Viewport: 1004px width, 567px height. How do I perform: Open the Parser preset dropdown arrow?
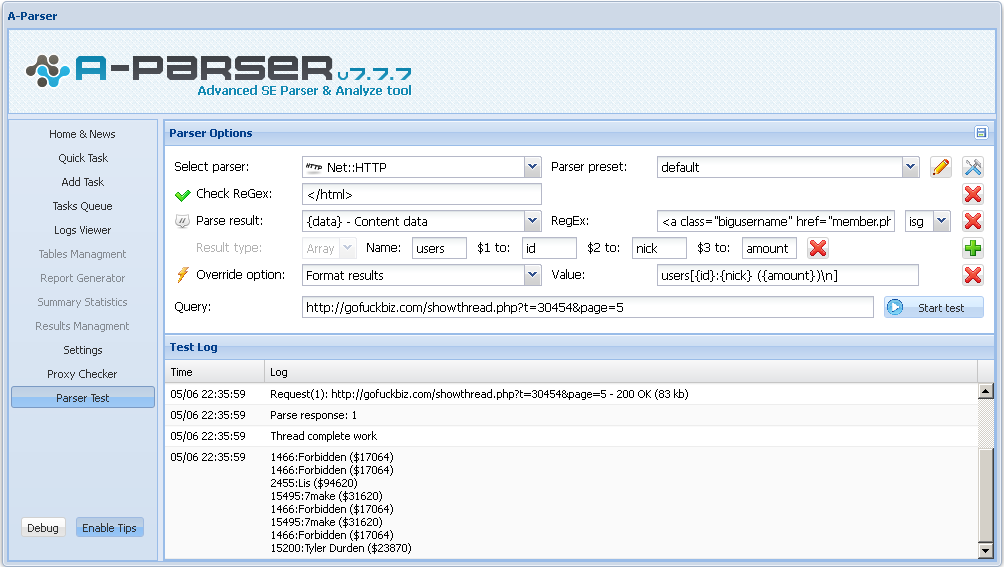tap(911, 167)
